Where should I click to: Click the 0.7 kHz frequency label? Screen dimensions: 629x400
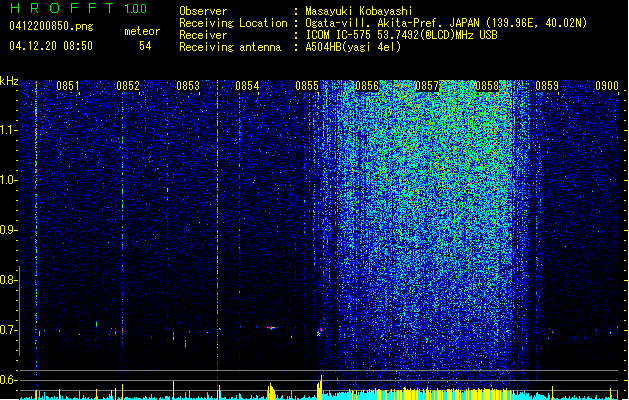pos(8,330)
